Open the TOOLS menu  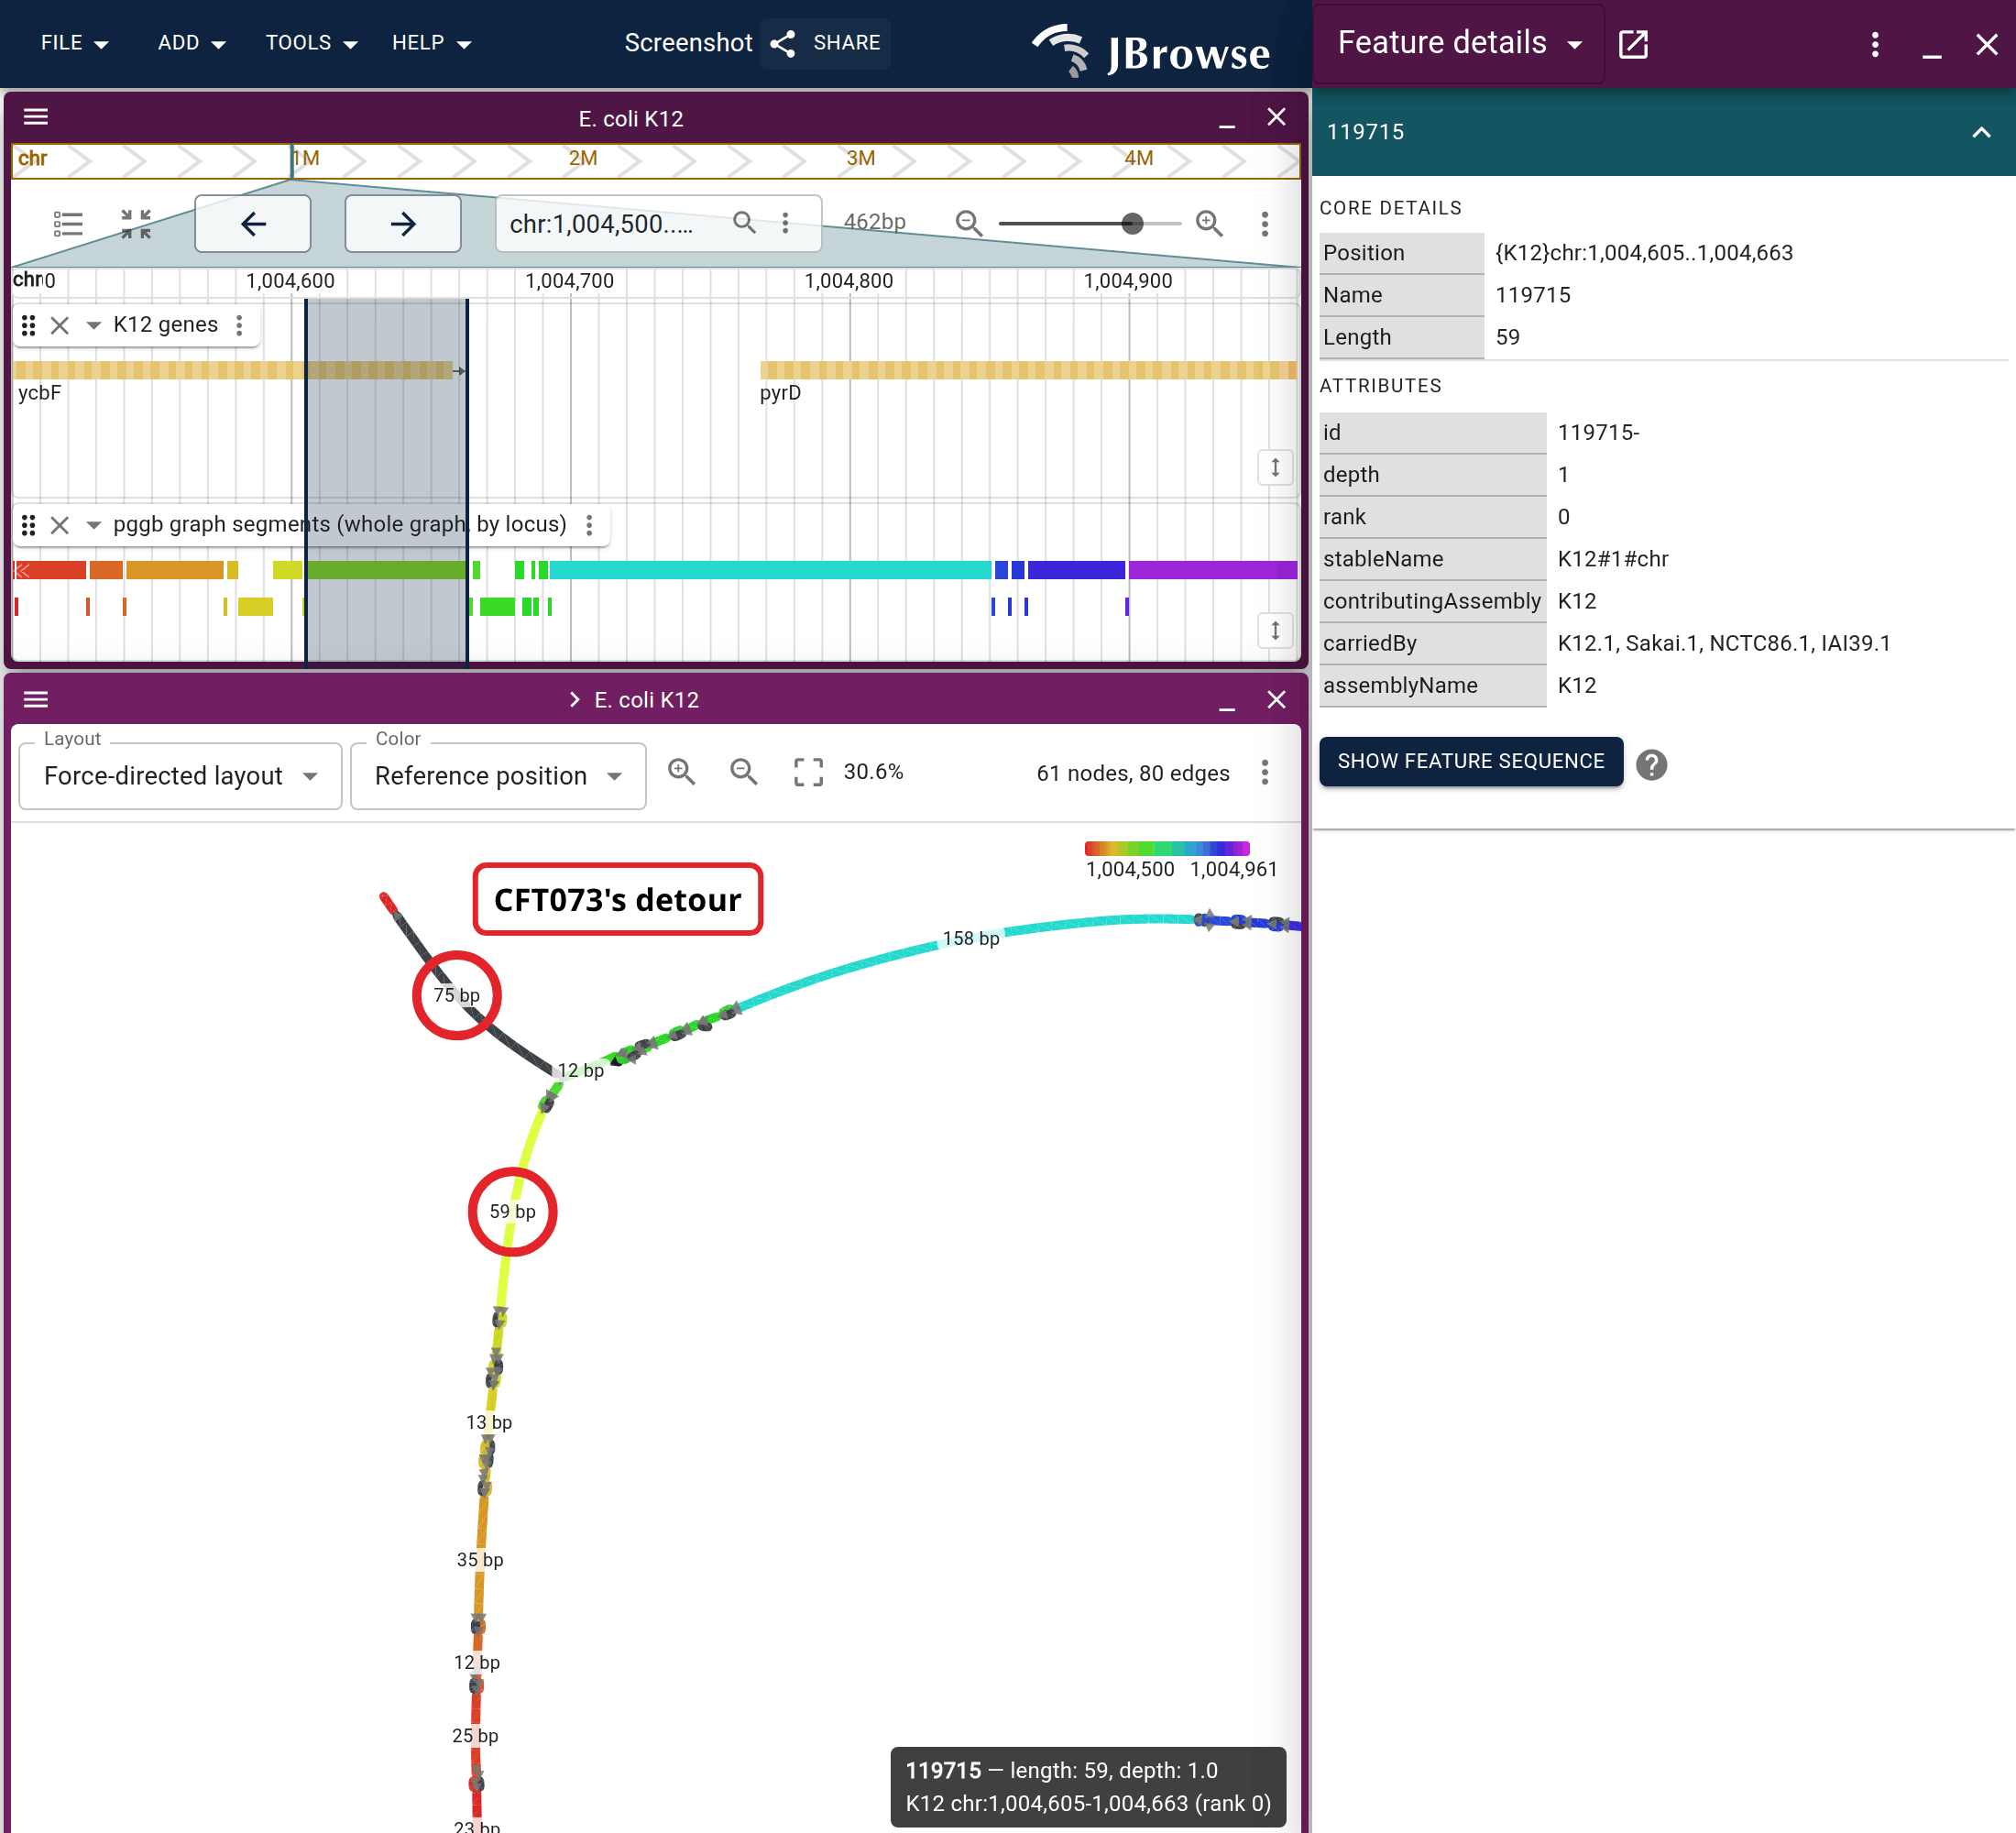pyautogui.click(x=311, y=43)
